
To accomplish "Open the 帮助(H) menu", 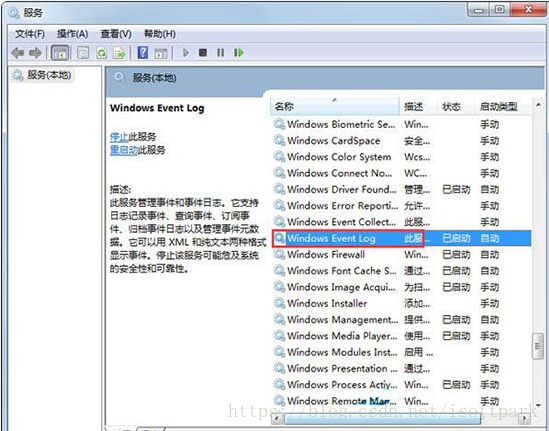I will pos(160,34).
